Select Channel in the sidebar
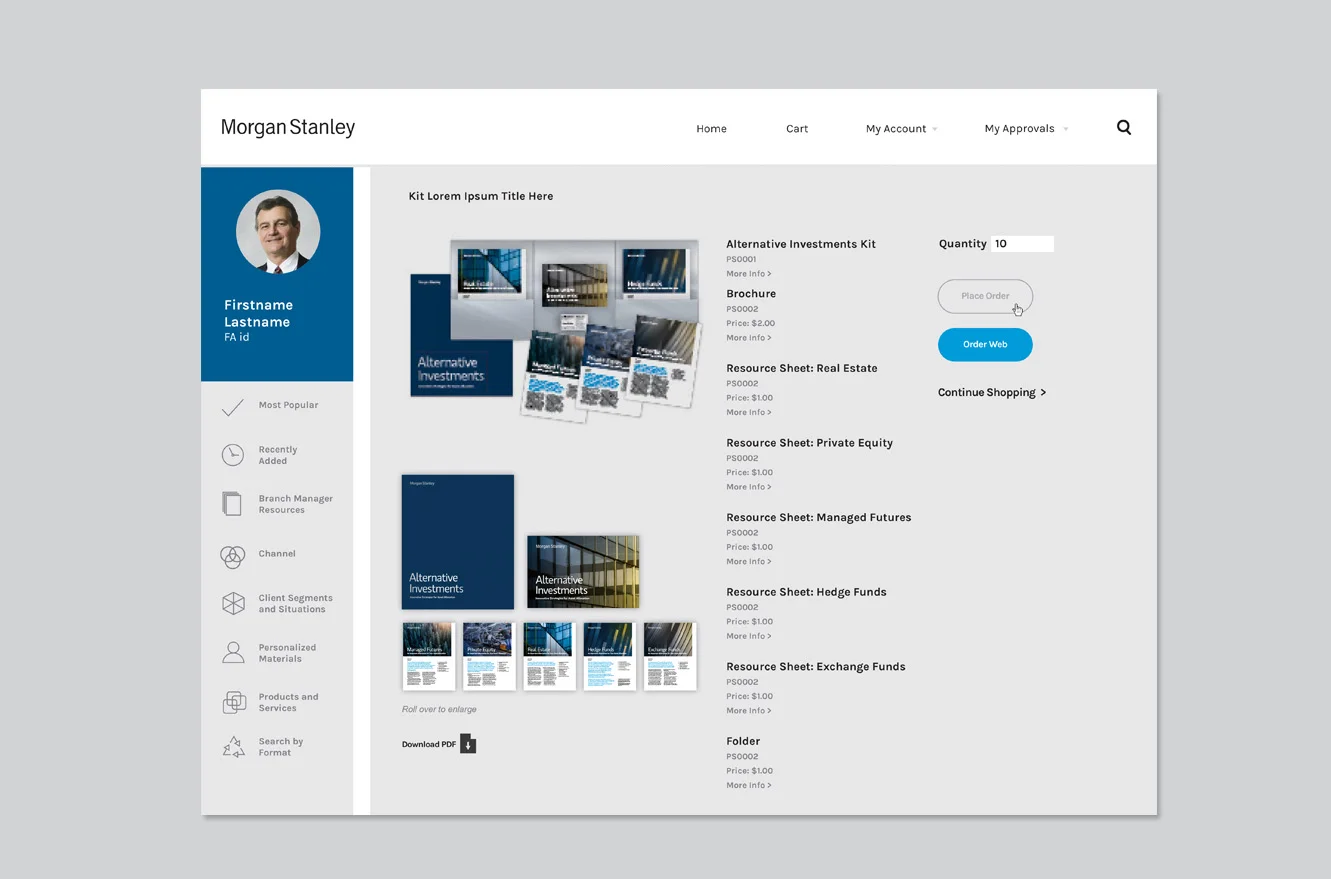Image resolution: width=1331 pixels, height=879 pixels. [277, 554]
